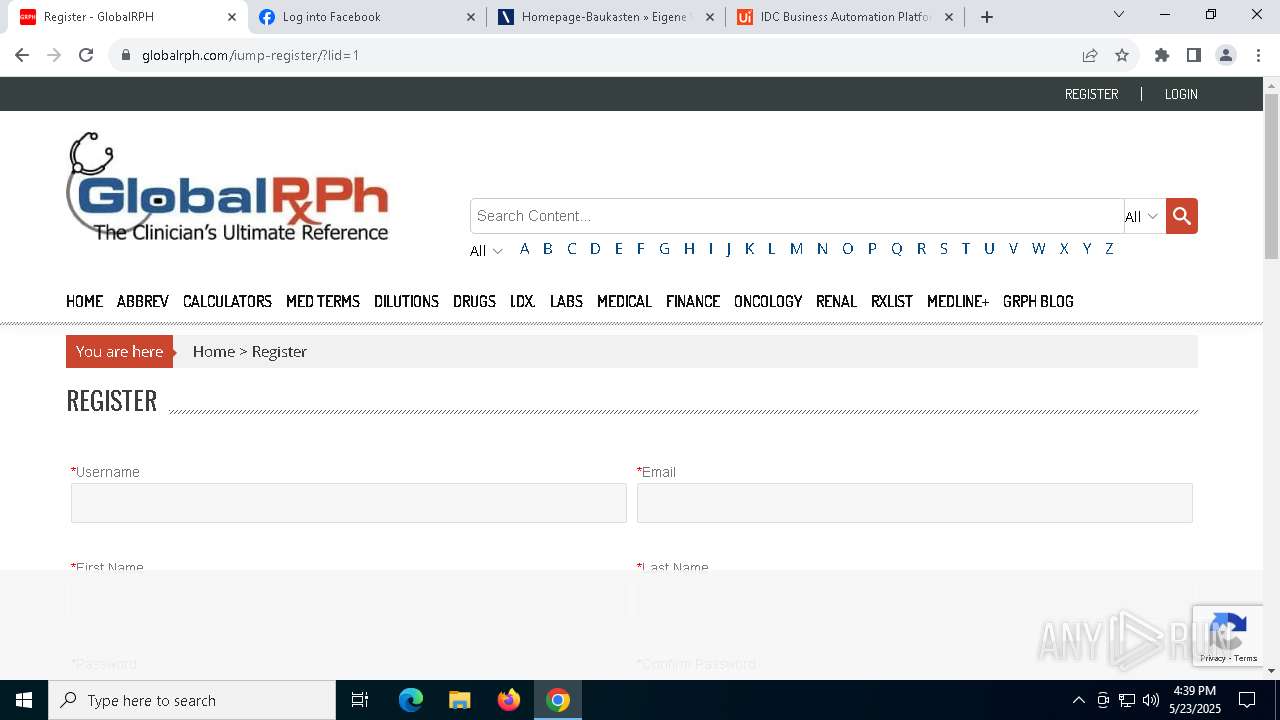This screenshot has height=720, width=1280.
Task: Open the MEDLINE+ menu item
Action: pos(958,301)
